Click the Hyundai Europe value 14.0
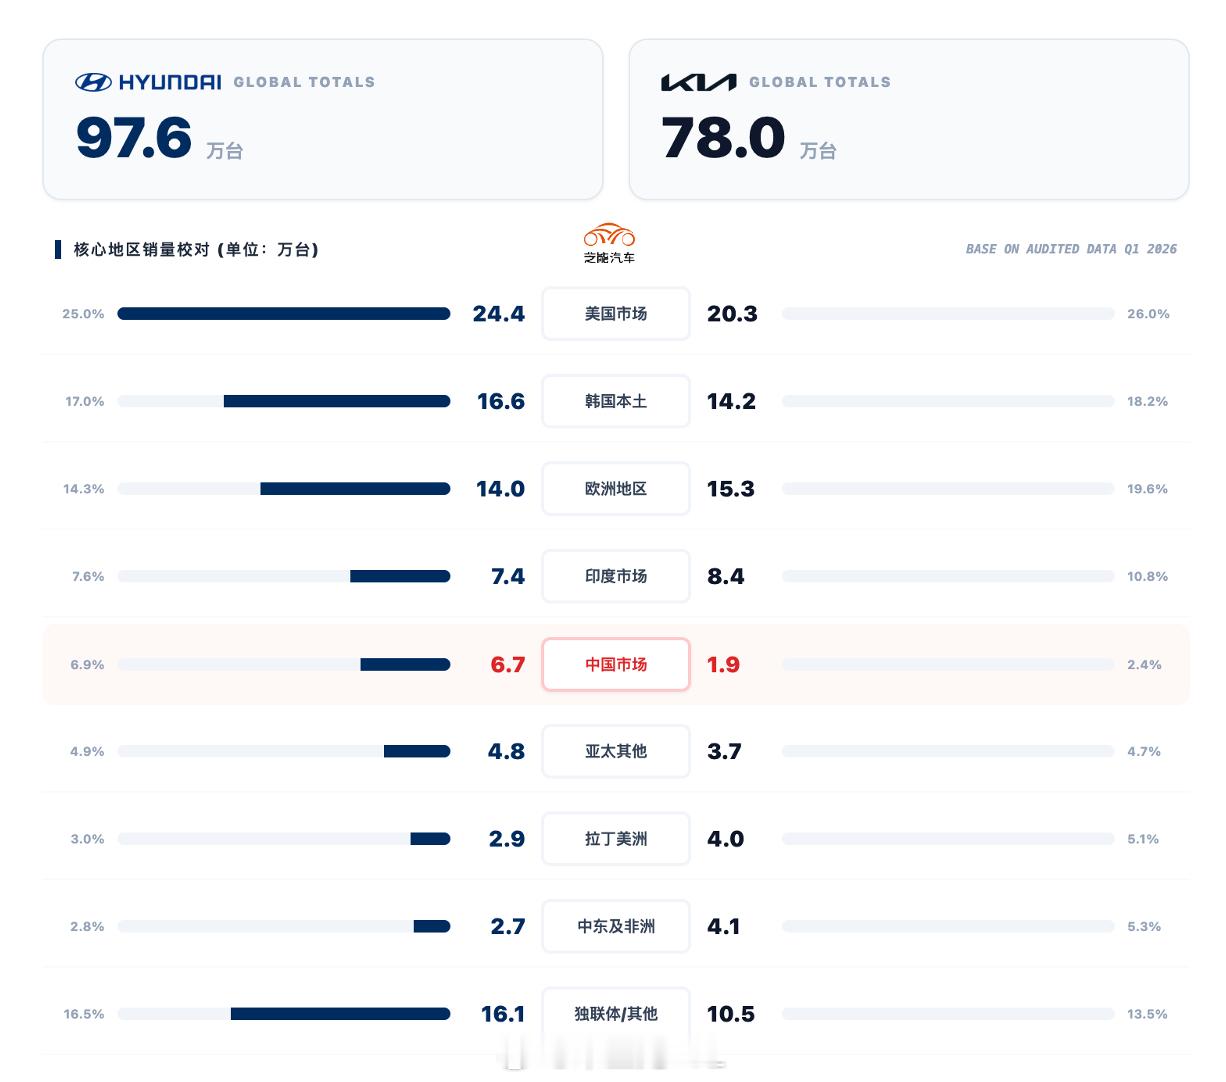1226x1082 pixels. coord(500,489)
